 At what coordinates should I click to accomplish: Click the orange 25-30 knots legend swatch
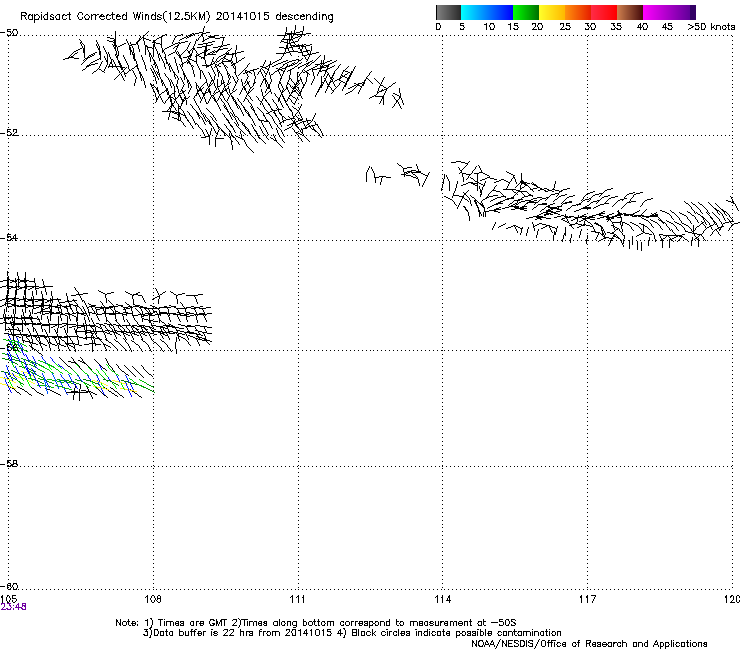pyautogui.click(x=578, y=12)
